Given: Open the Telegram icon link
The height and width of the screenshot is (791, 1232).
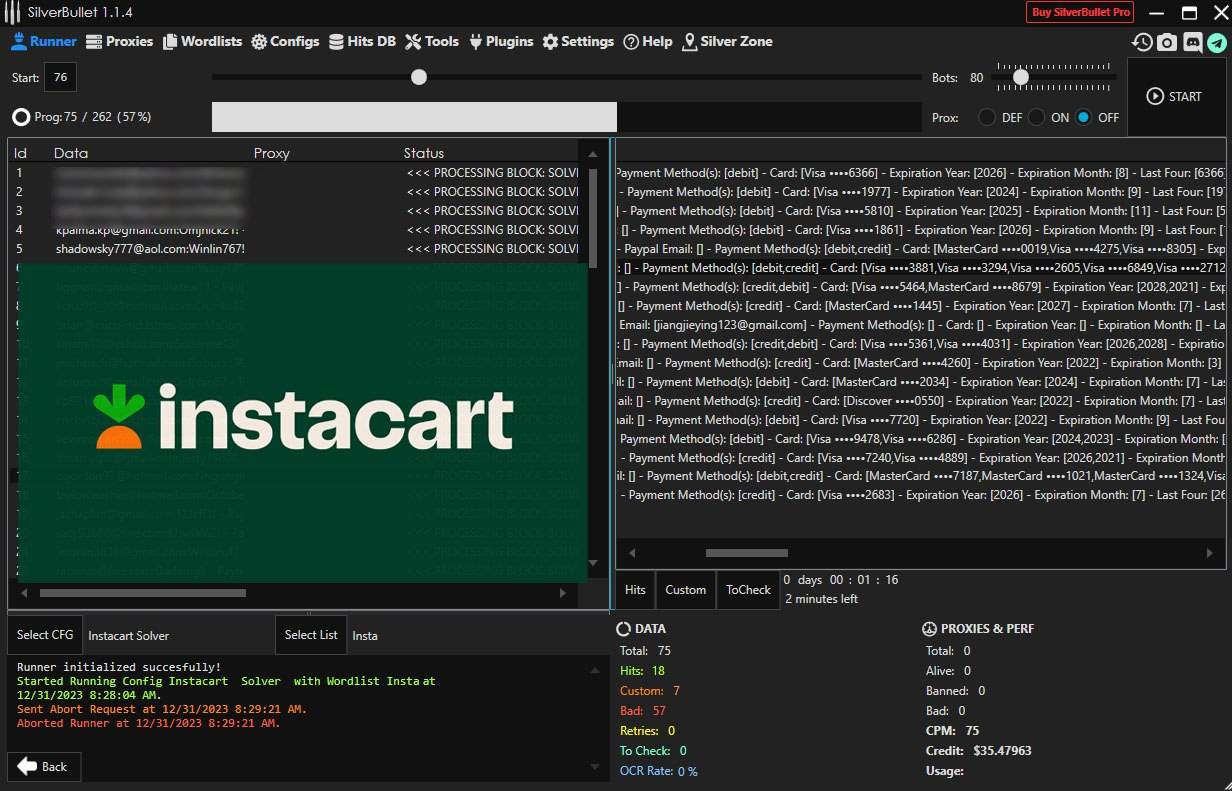Looking at the screenshot, I should pyautogui.click(x=1216, y=42).
